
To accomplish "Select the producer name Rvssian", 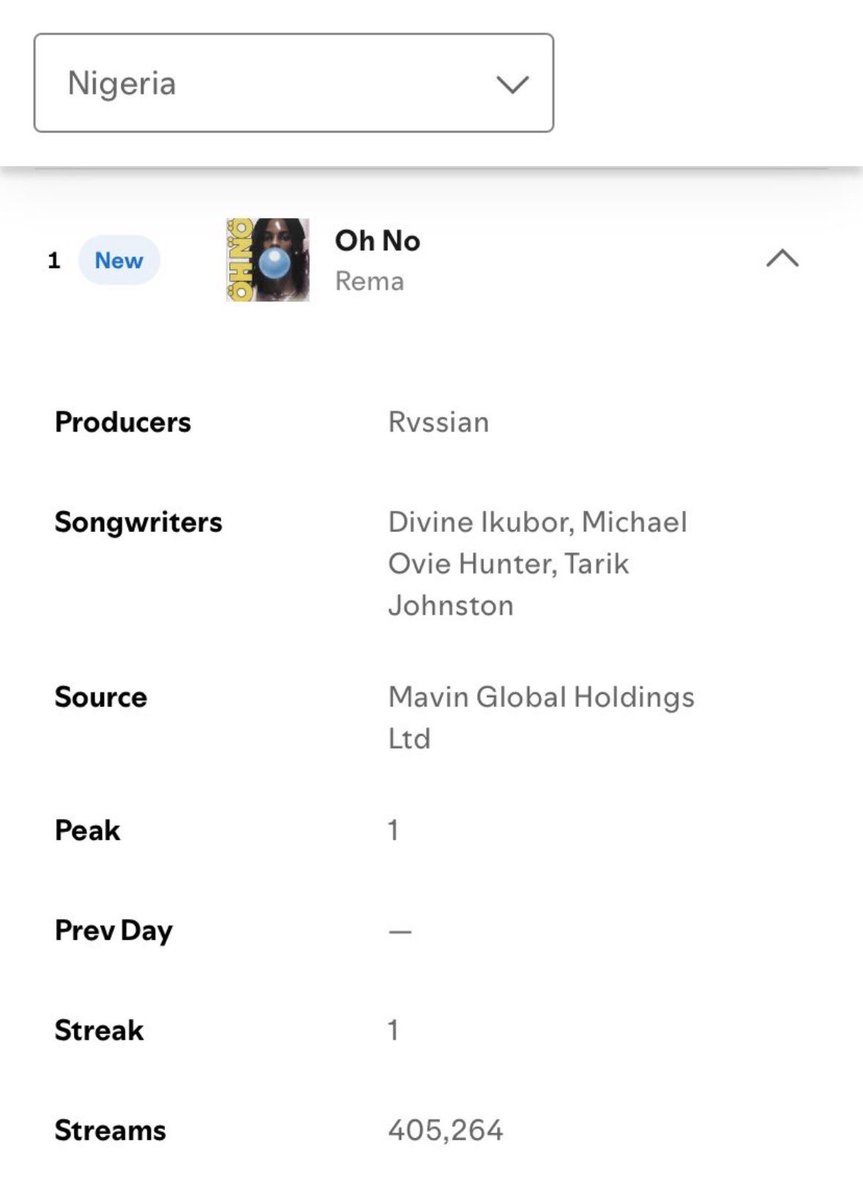I will (x=438, y=422).
